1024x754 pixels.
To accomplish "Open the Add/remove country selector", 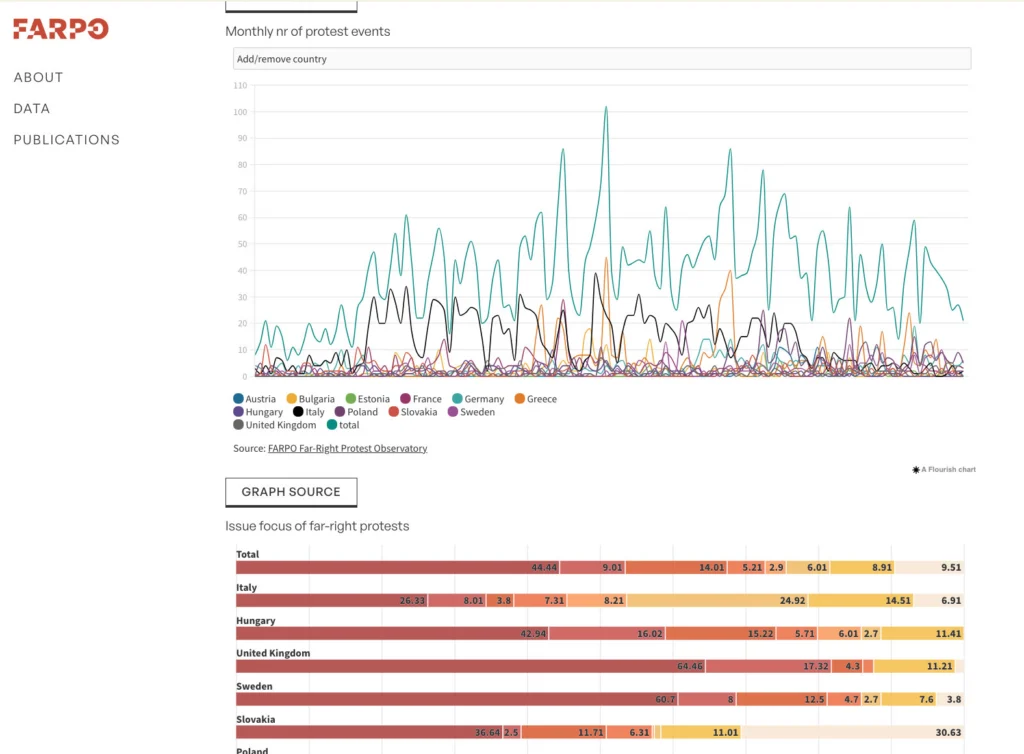I will pyautogui.click(x=600, y=58).
